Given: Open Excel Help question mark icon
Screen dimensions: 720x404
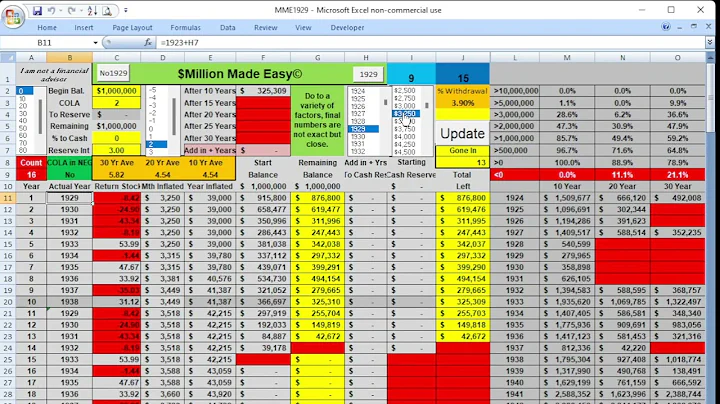Looking at the screenshot, I should pos(666,27).
